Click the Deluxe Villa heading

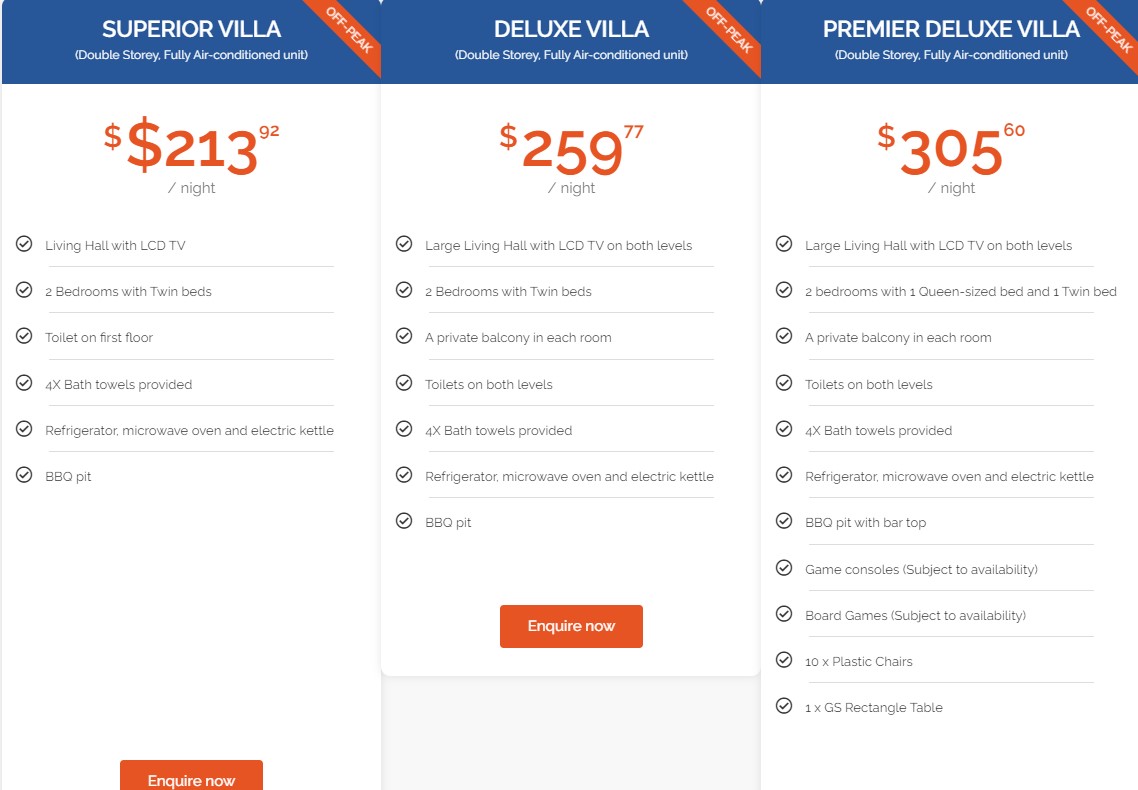(x=571, y=29)
